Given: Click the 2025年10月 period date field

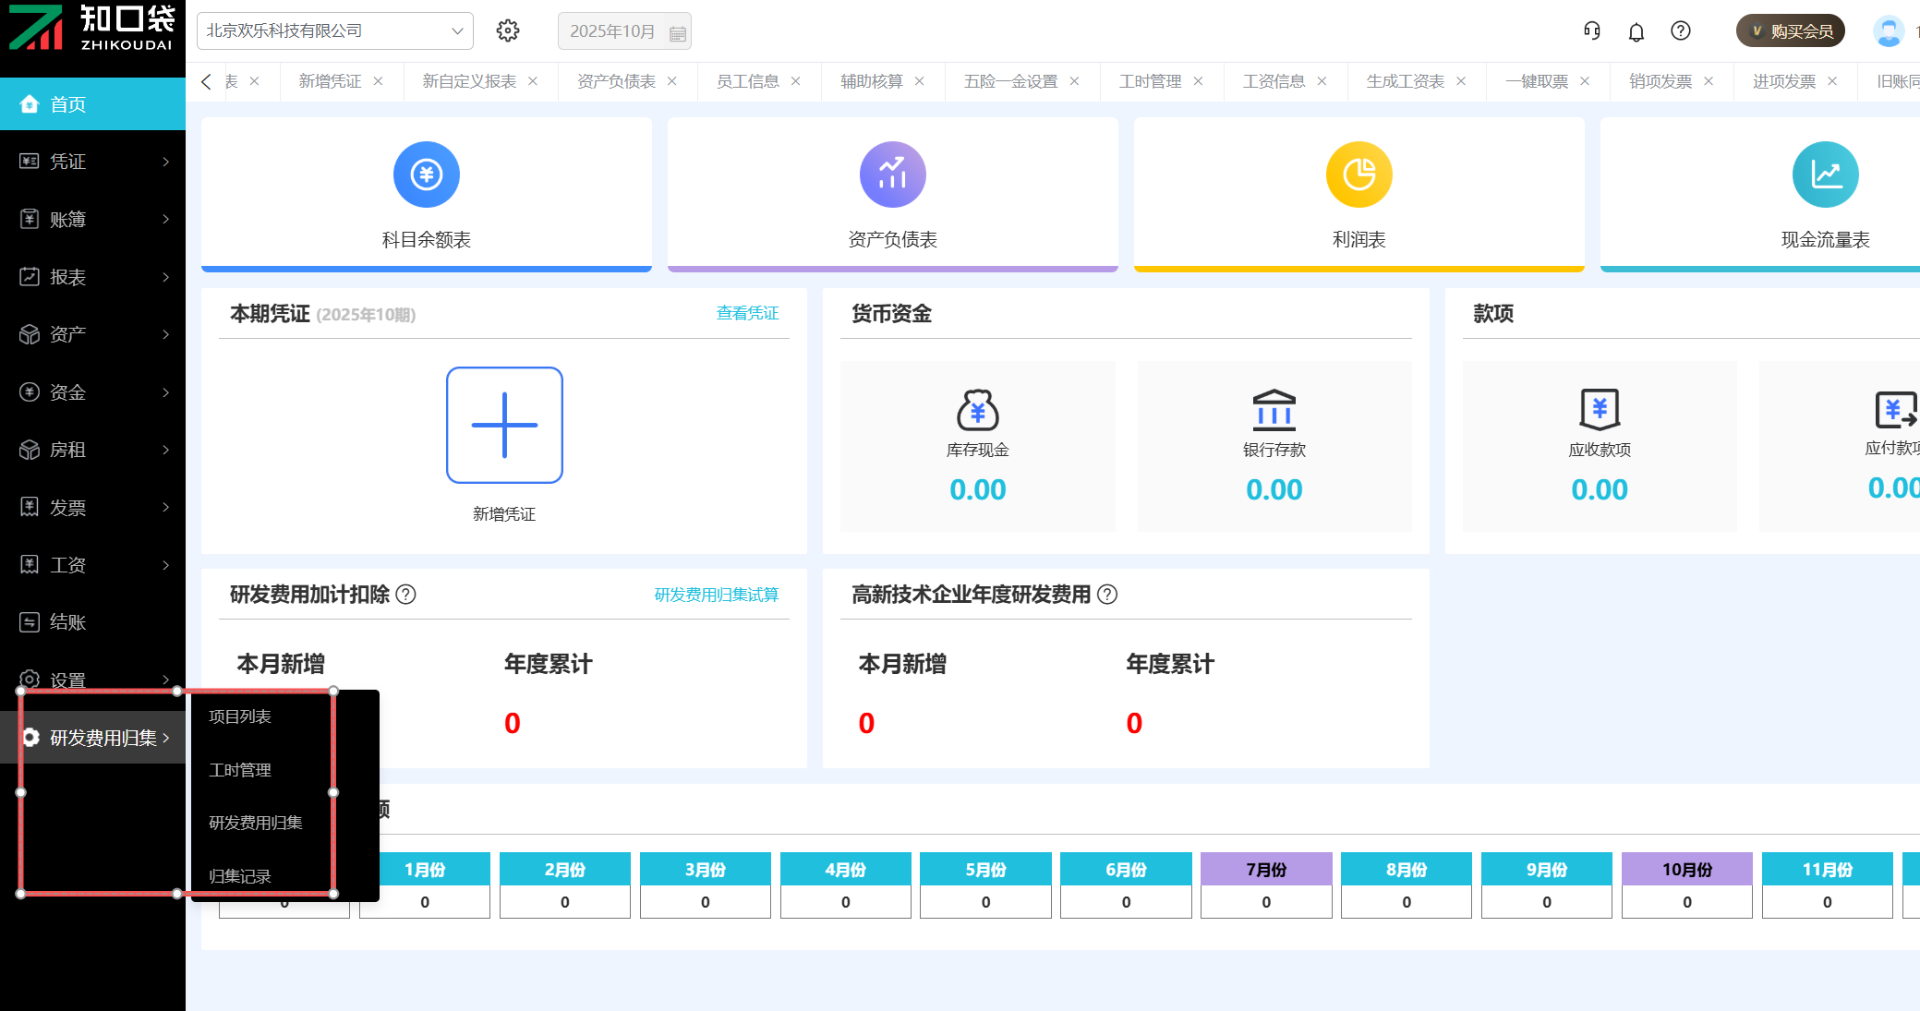Looking at the screenshot, I should (624, 32).
